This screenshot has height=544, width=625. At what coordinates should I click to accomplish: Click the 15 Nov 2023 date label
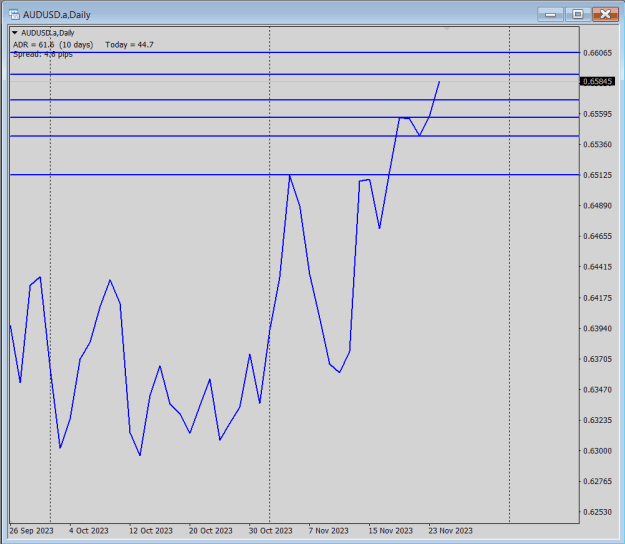391,531
